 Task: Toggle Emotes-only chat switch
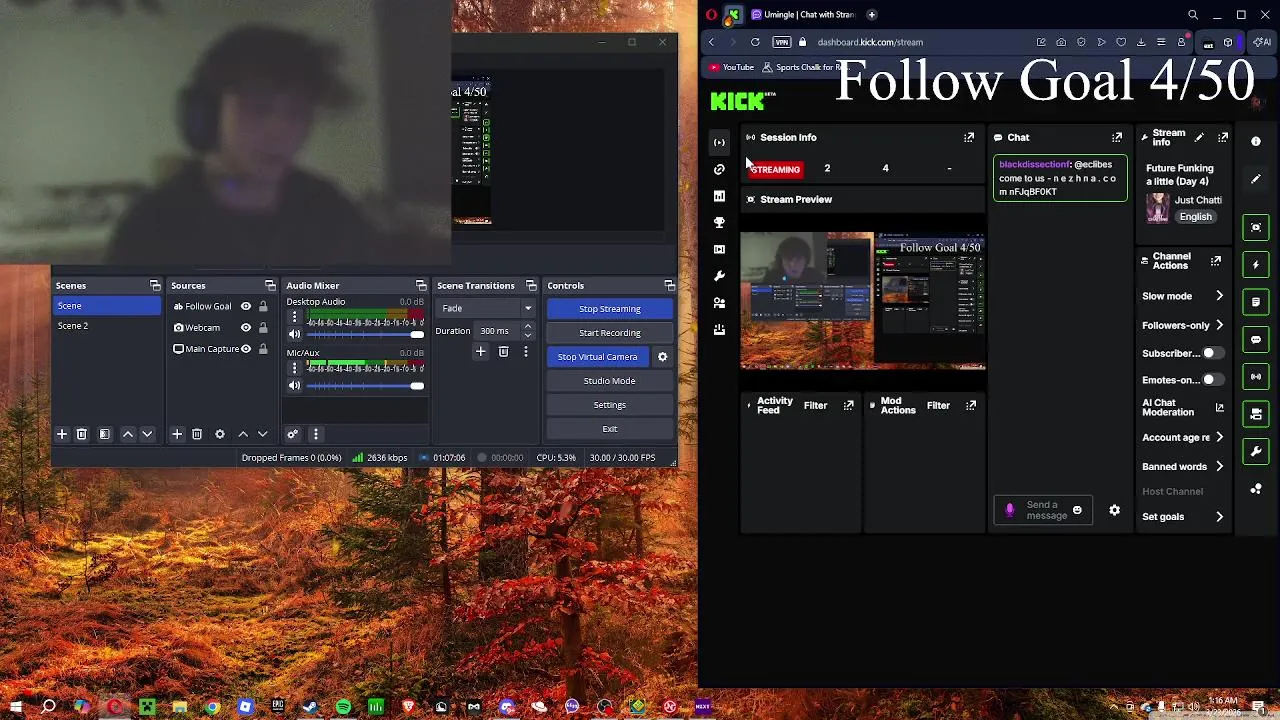(x=1212, y=380)
